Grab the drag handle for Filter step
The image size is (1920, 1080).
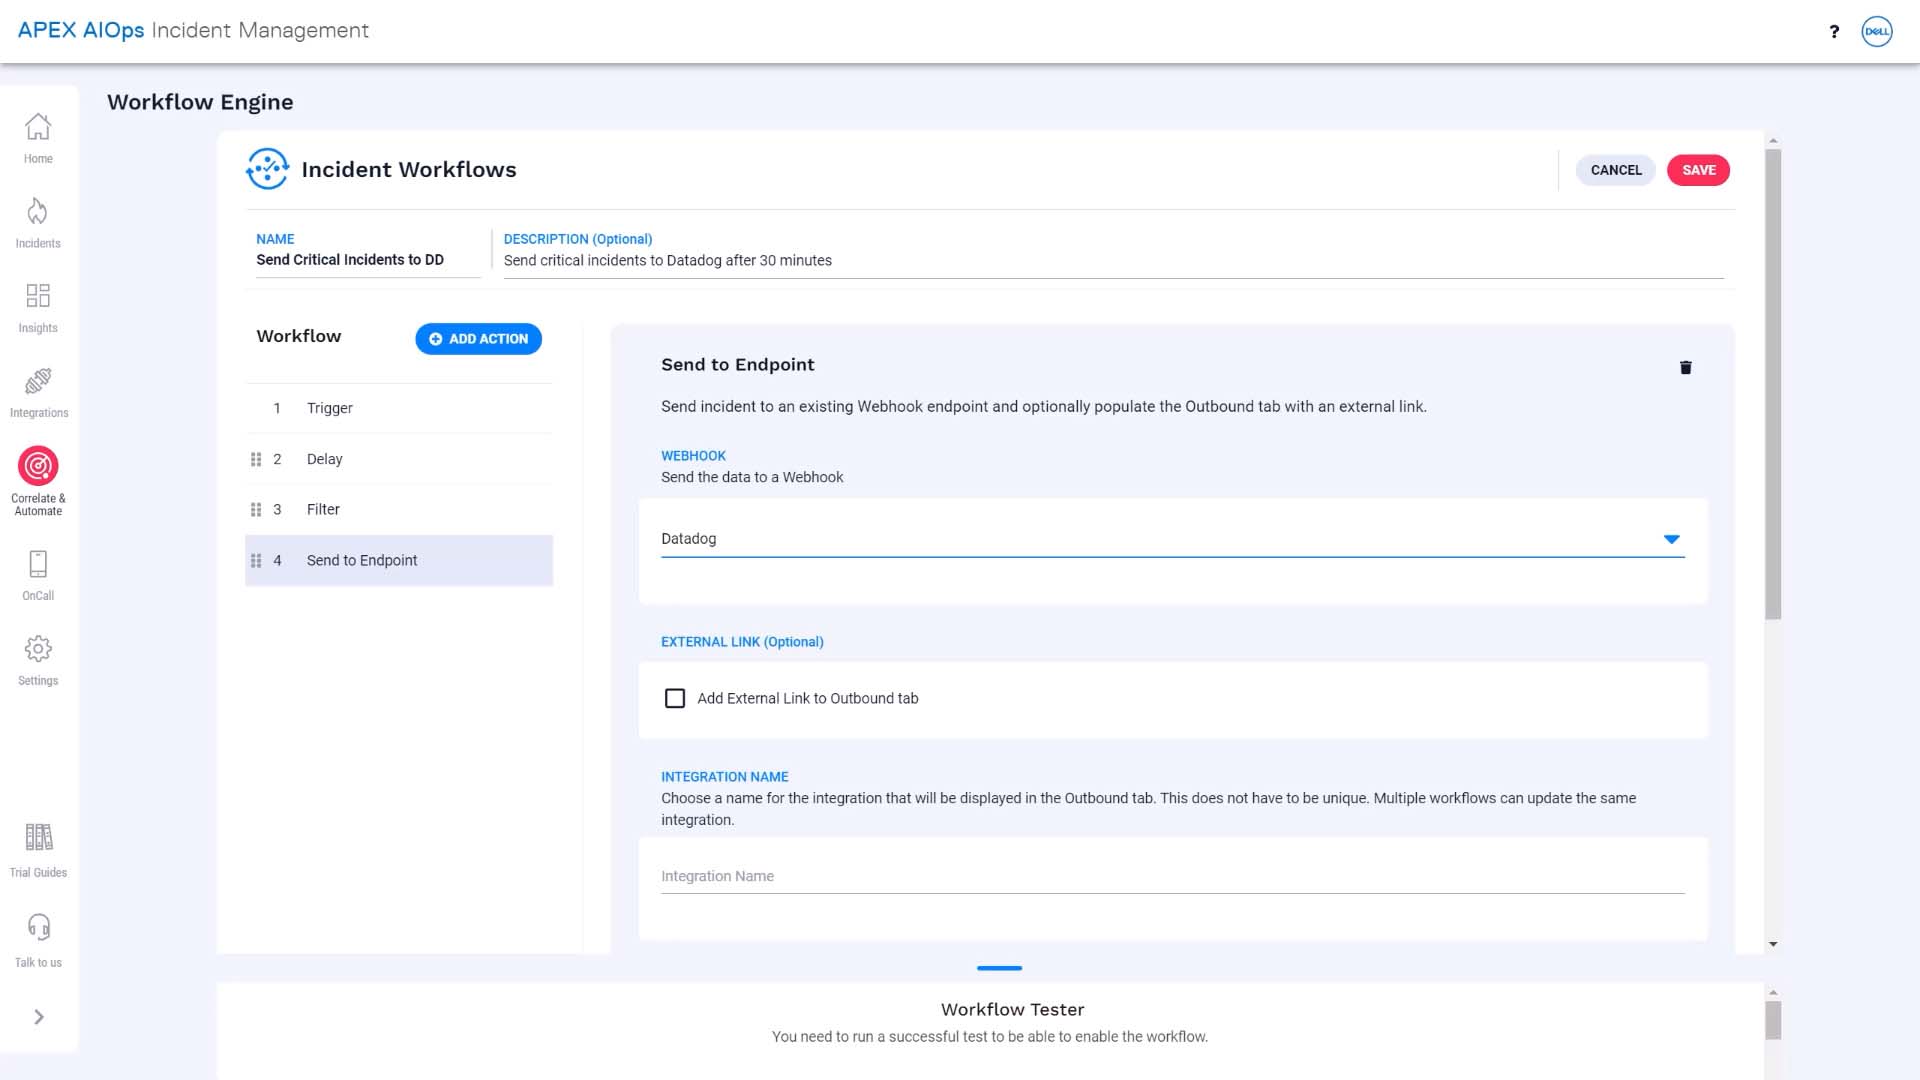(x=256, y=510)
